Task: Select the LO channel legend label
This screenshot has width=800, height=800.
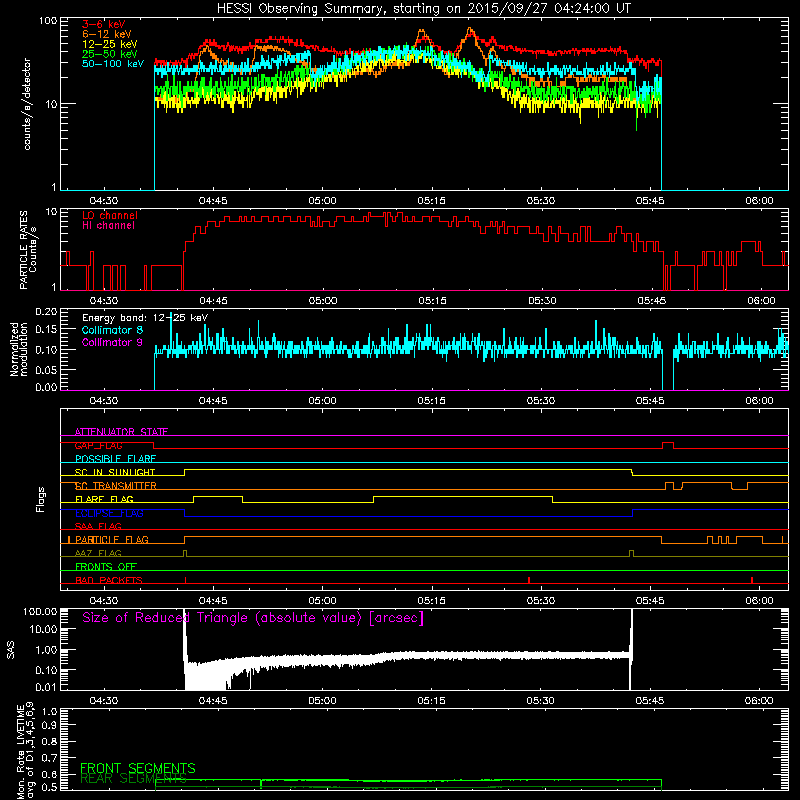Action: pyautogui.click(x=110, y=215)
